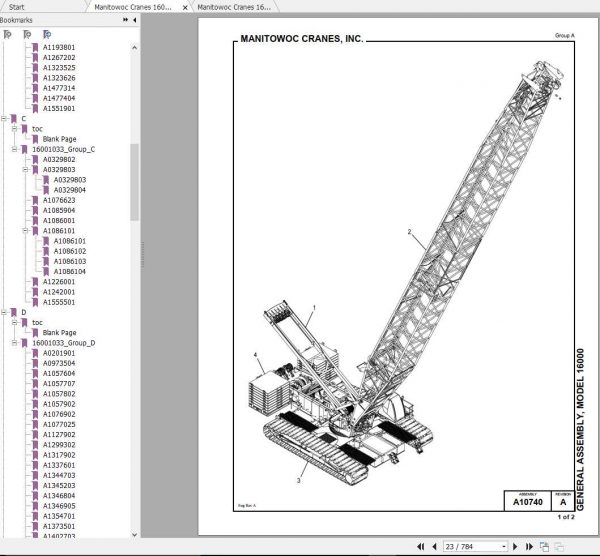
Task: Go to first page button
Action: (x=421, y=547)
